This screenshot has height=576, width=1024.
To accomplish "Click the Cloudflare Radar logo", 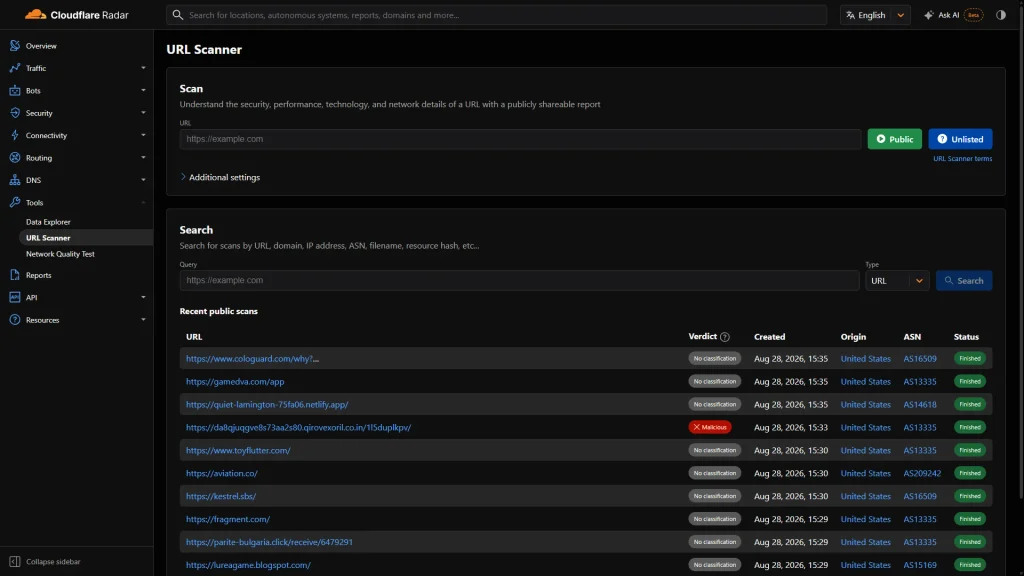I will [76, 14].
